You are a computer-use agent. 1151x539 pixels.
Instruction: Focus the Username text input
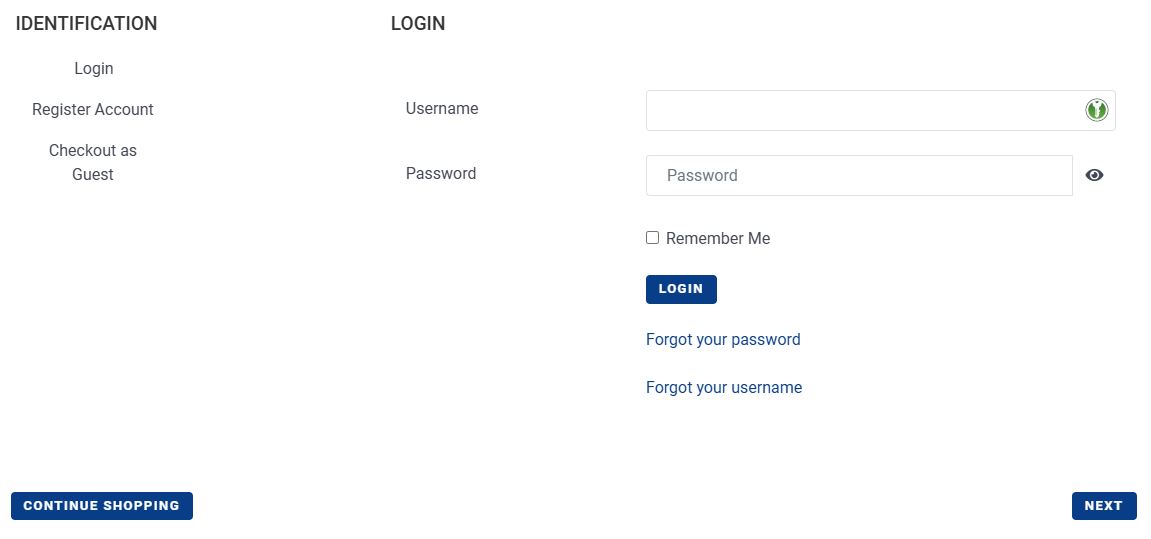coord(860,111)
